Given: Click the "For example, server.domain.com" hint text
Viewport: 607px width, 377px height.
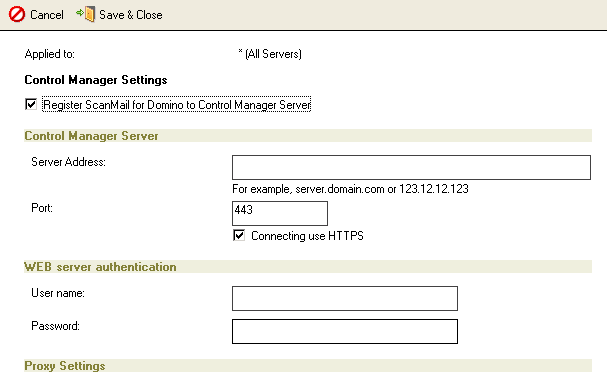Looking at the screenshot, I should tap(350, 189).
